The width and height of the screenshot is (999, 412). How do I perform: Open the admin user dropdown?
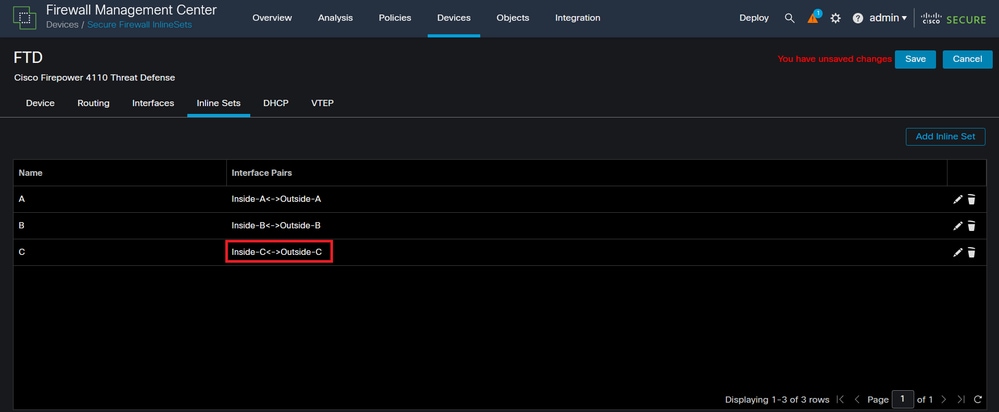[x=888, y=18]
